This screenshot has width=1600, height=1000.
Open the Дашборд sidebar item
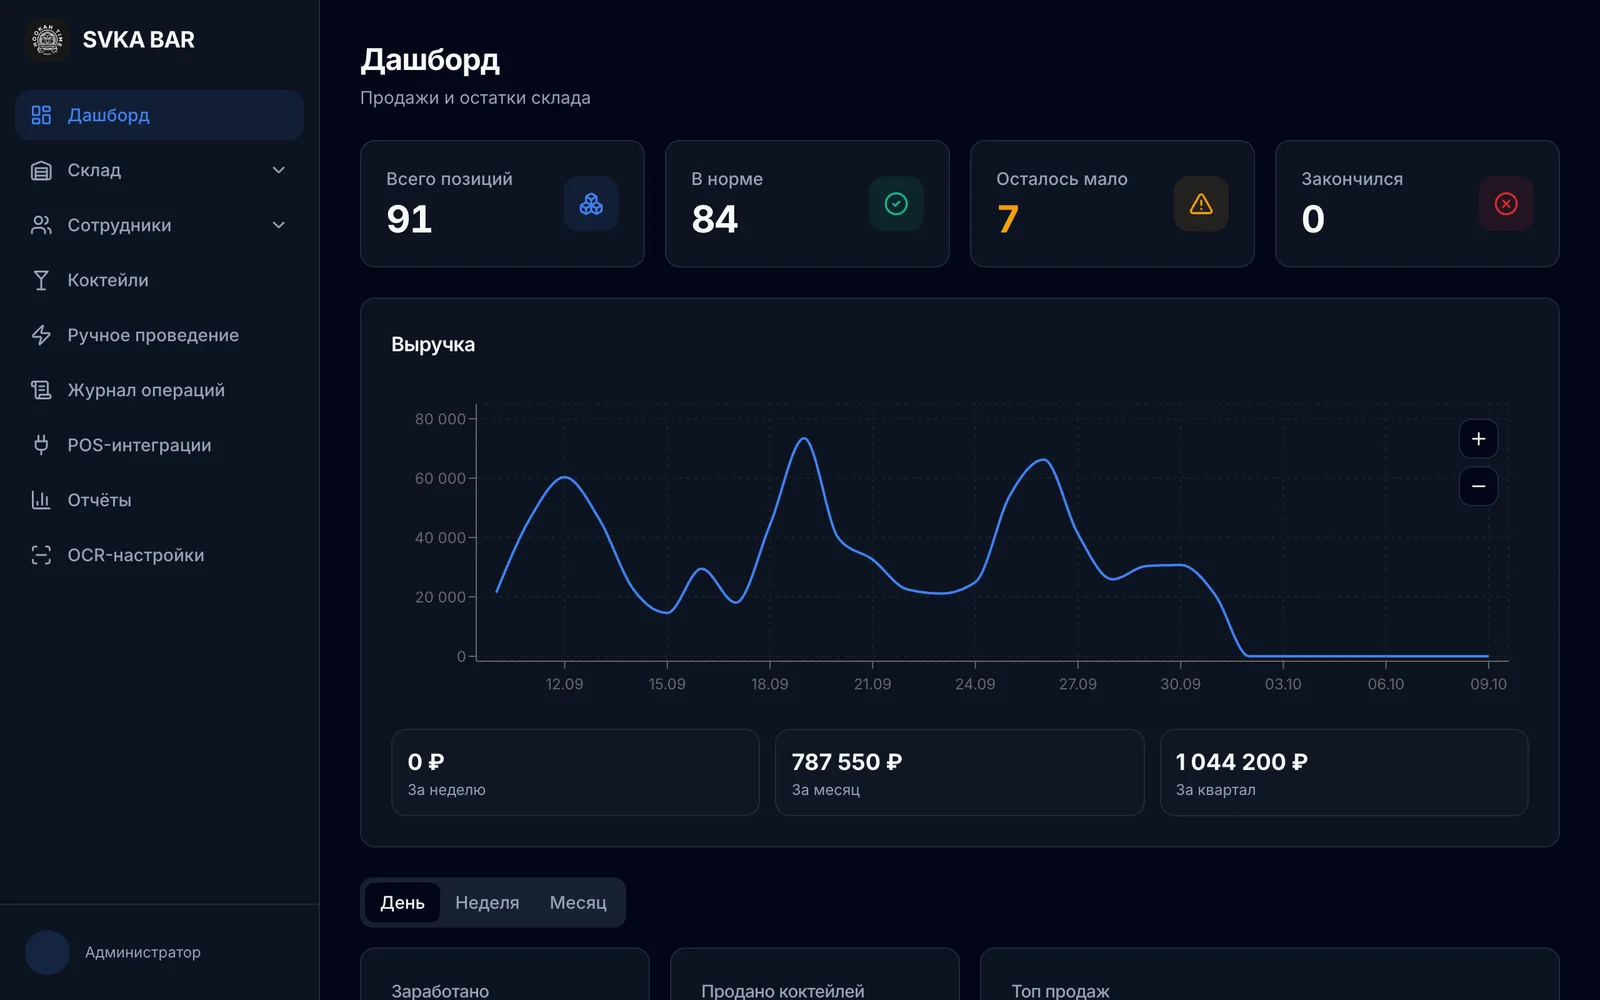159,115
